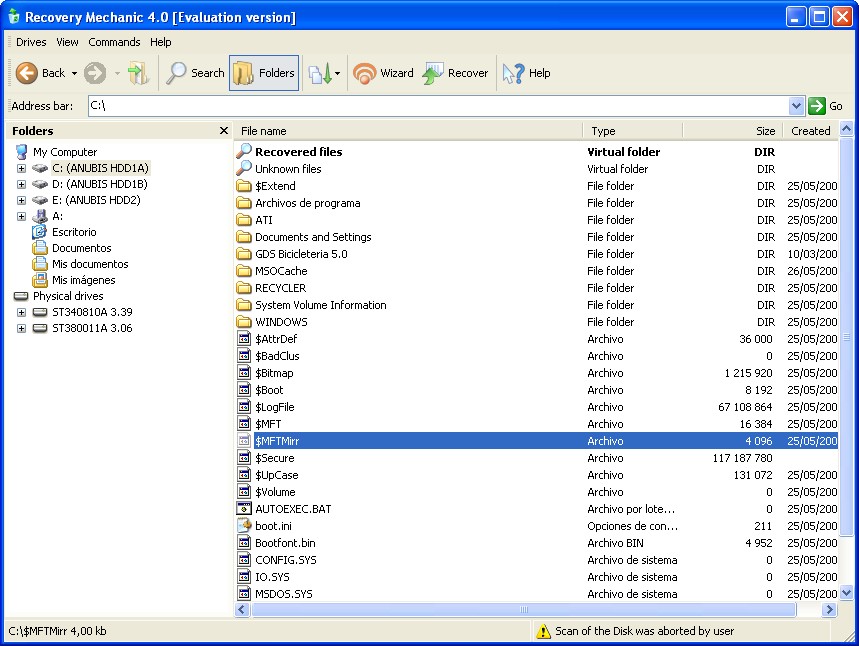Click the WINDOWS folder icon

tap(244, 322)
